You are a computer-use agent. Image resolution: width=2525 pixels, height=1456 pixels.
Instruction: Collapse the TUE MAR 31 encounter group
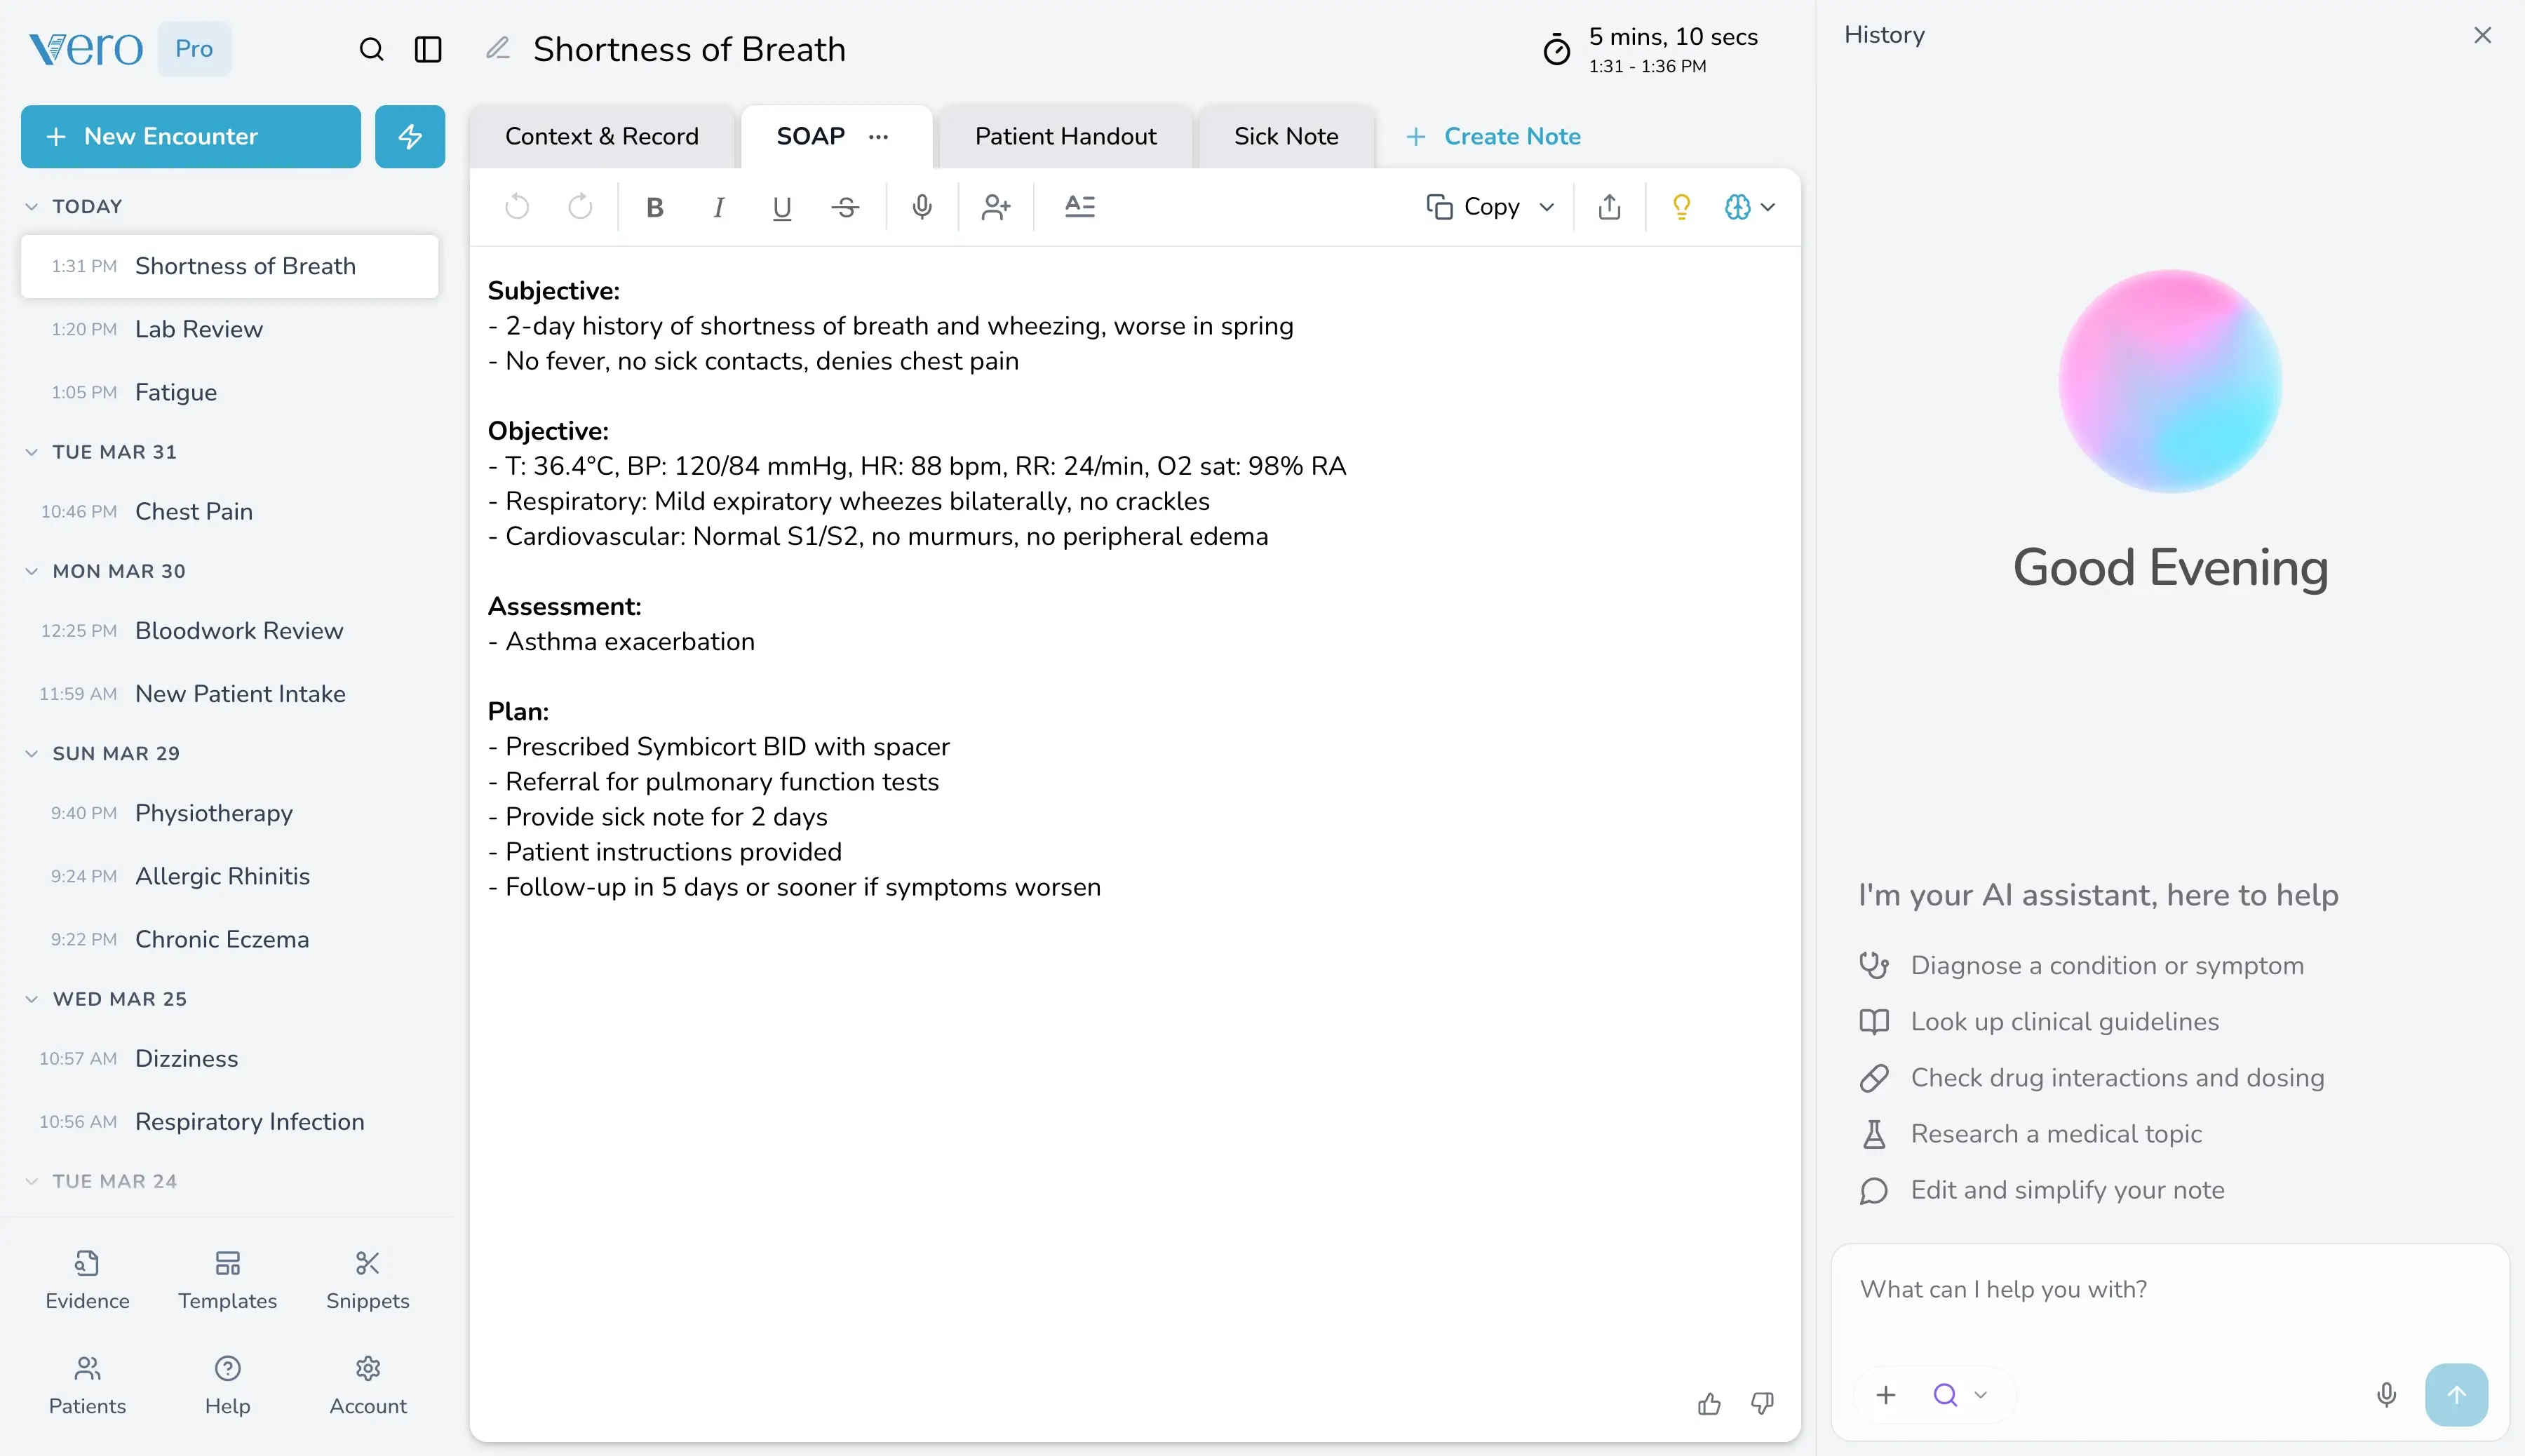(x=32, y=451)
